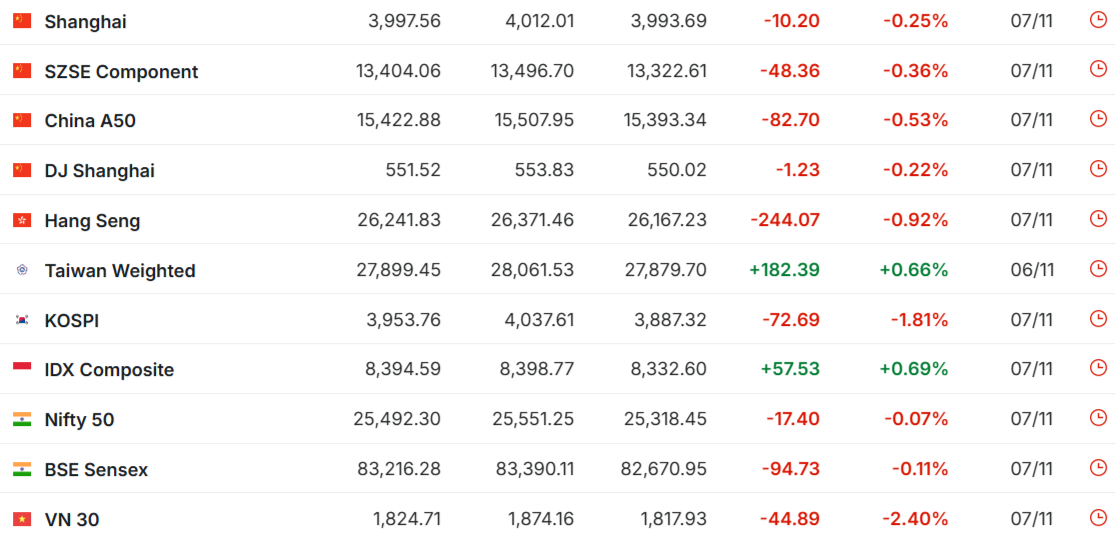
Task: Open the China A50 index link
Action: [90, 120]
